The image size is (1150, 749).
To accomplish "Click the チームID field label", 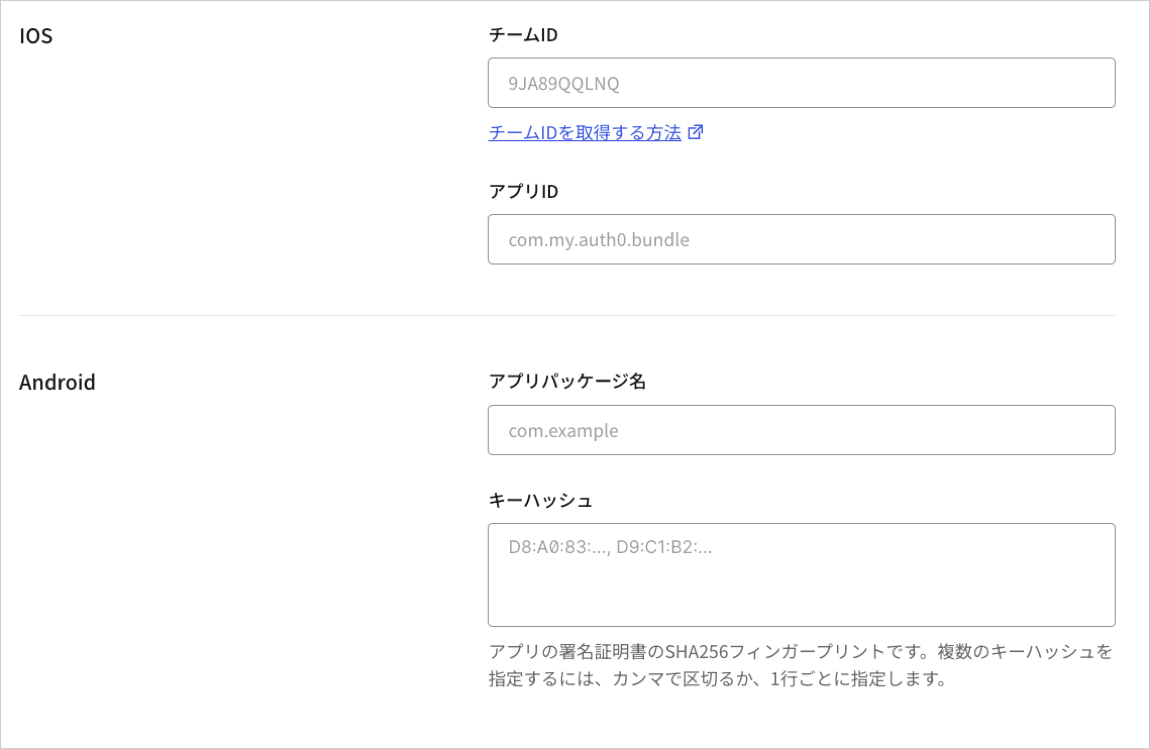I will tap(522, 34).
